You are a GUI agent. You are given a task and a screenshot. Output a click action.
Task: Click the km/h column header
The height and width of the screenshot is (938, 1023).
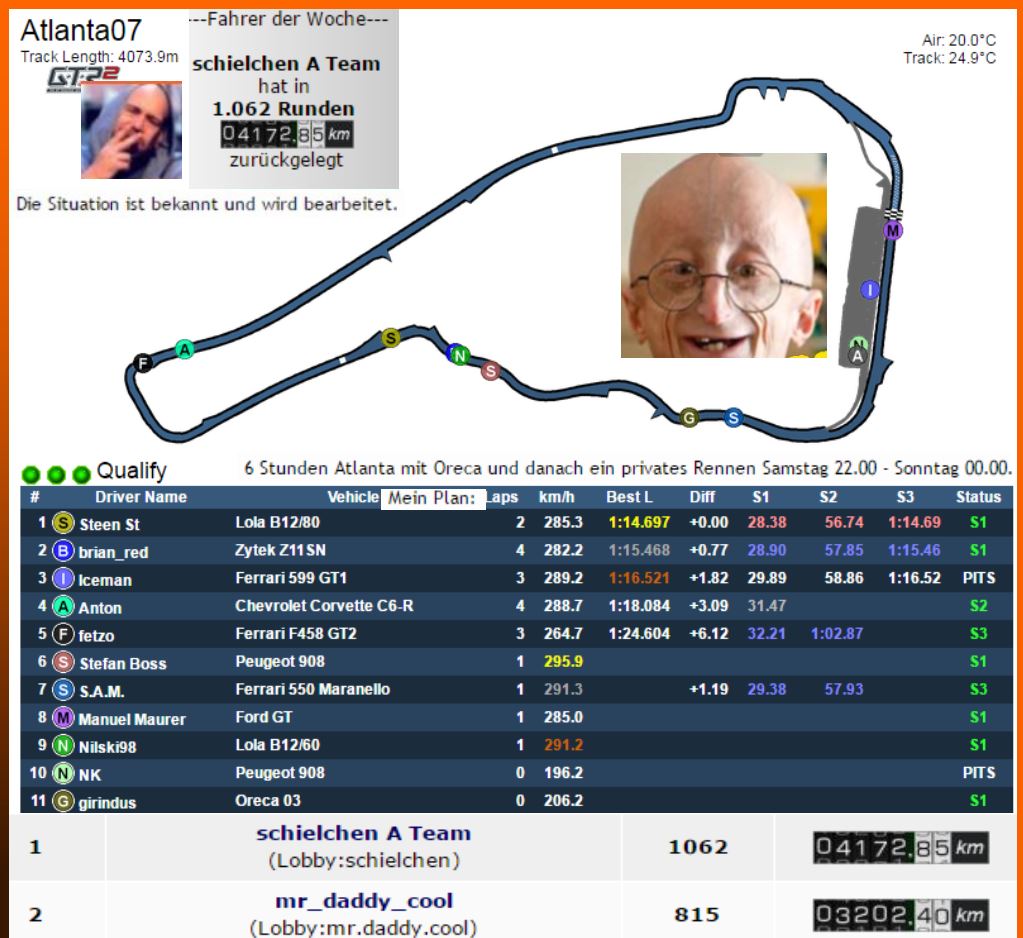558,497
